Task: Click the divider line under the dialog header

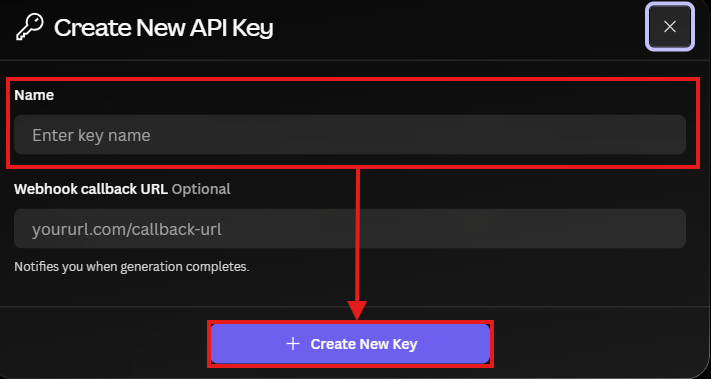Action: point(356,60)
